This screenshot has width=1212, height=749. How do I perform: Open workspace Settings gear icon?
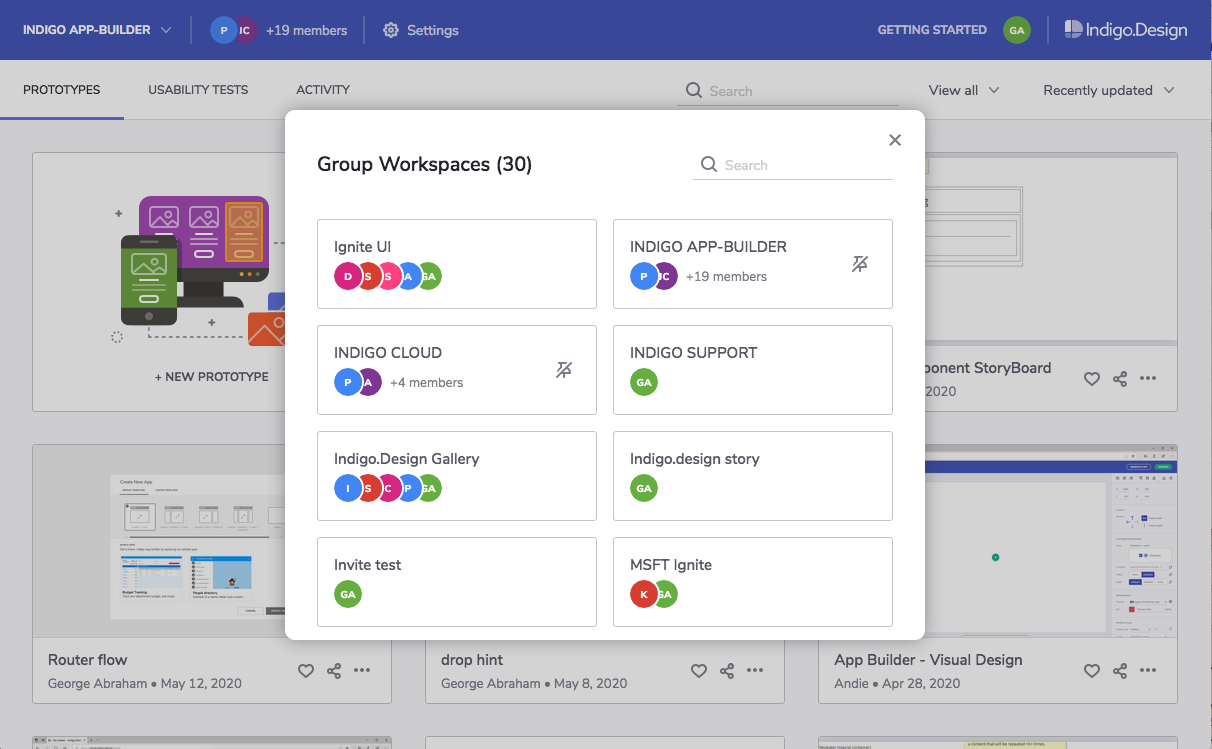tap(391, 30)
